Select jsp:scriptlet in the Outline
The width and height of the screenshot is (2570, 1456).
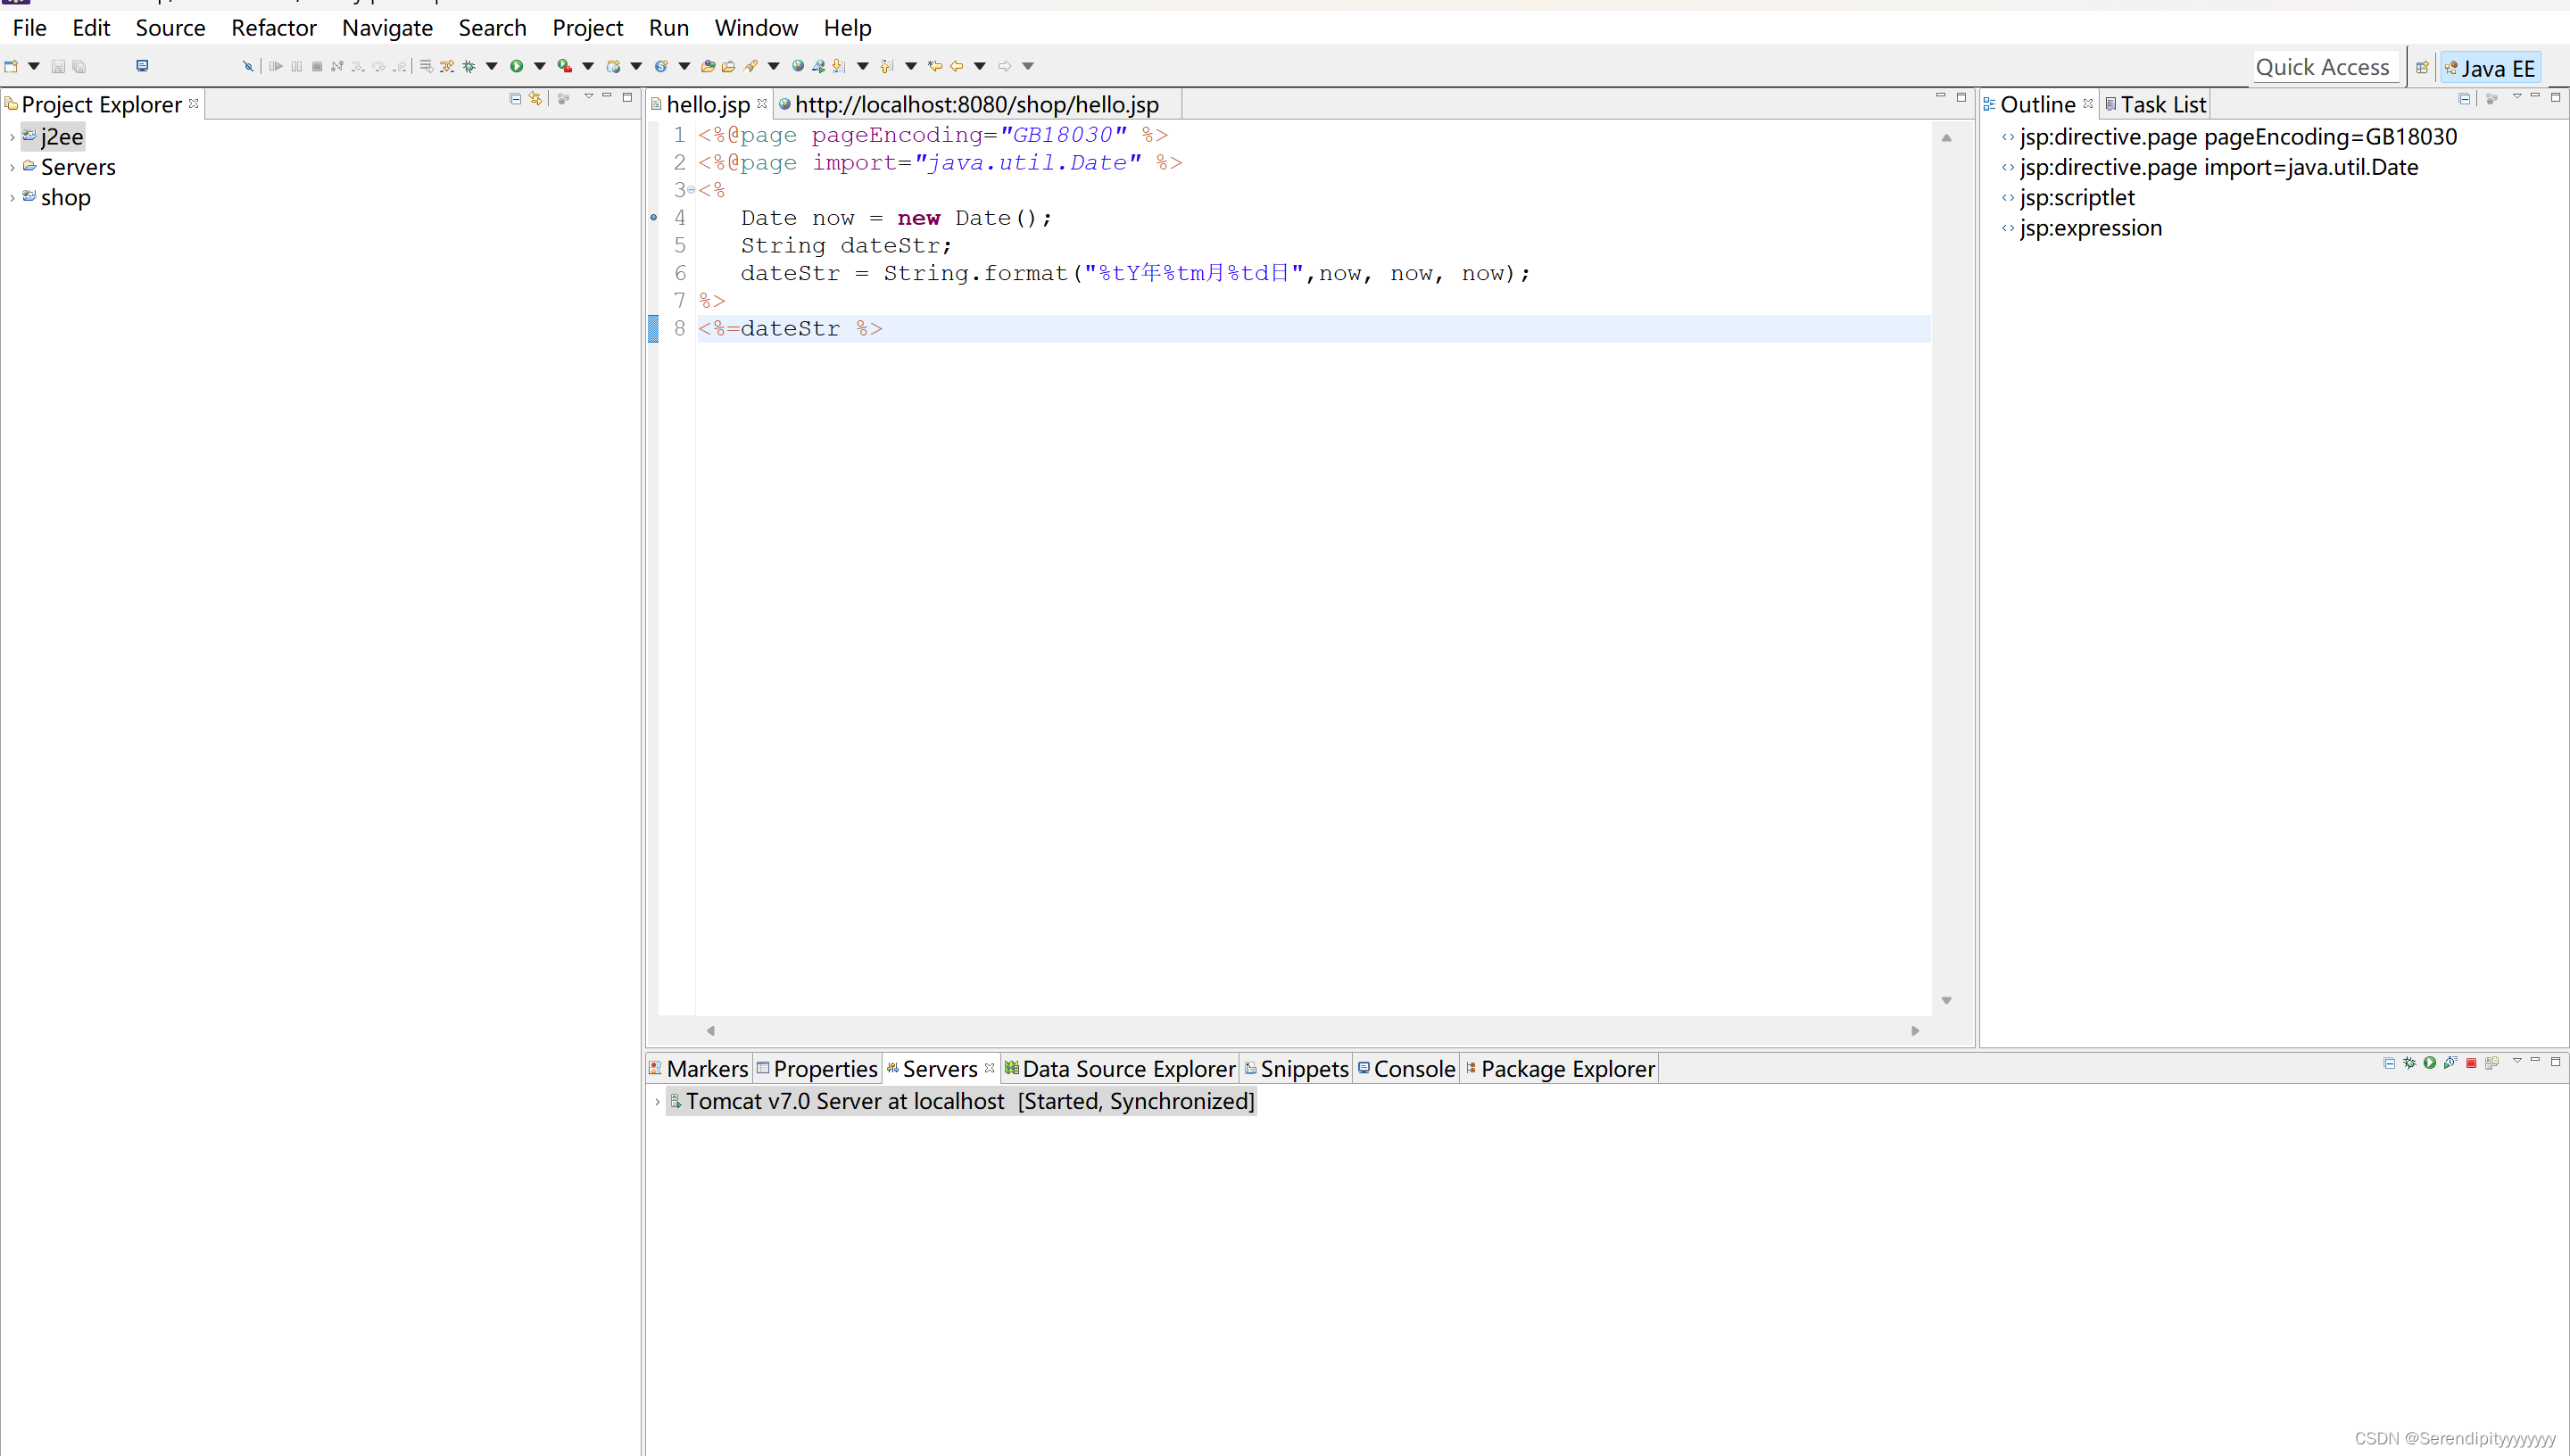click(x=2076, y=198)
